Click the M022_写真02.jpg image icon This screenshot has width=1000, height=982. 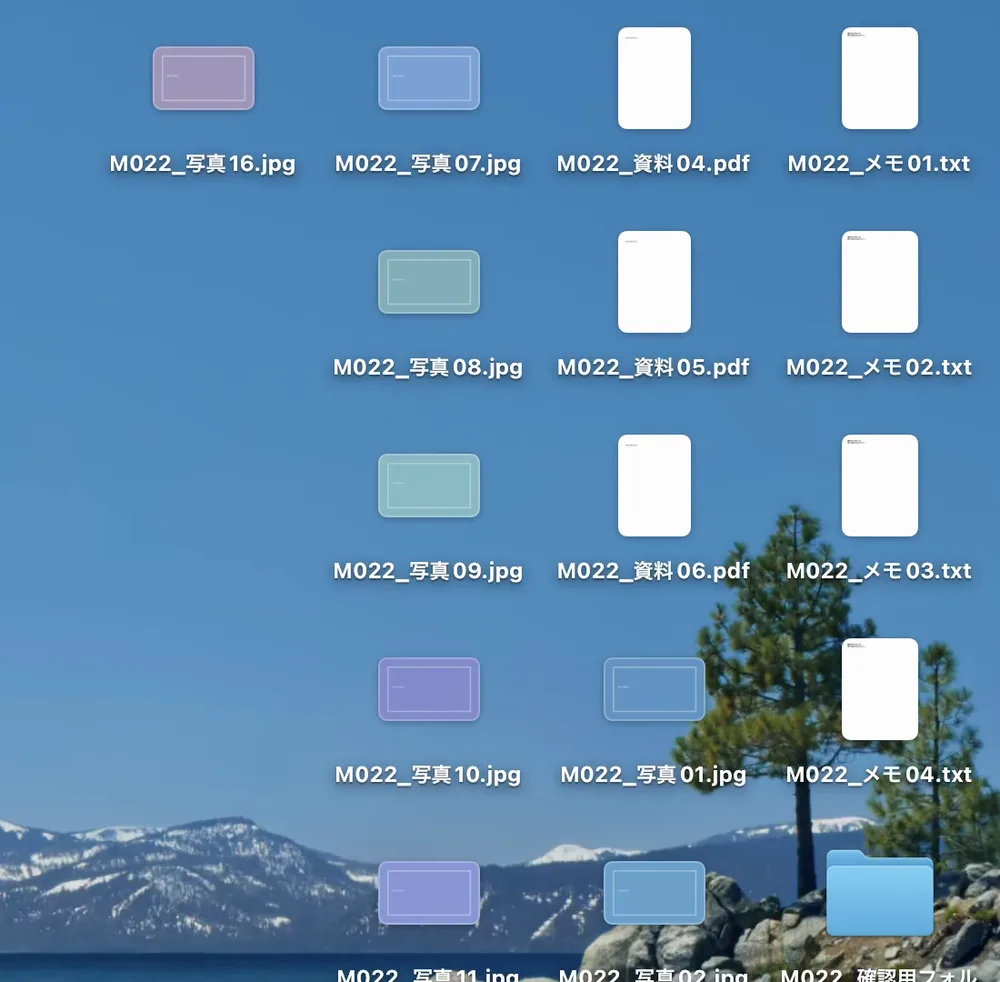[x=654, y=893]
